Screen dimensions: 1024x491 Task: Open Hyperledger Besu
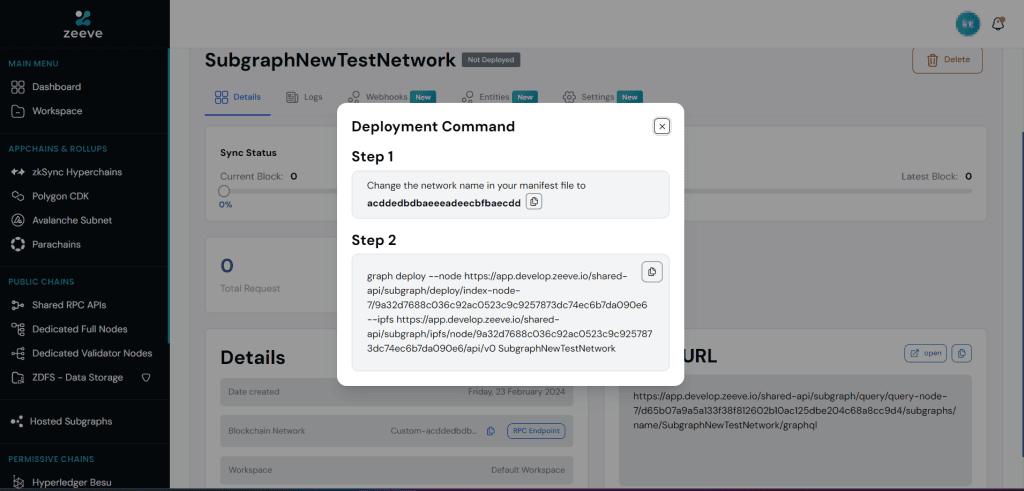point(74,483)
